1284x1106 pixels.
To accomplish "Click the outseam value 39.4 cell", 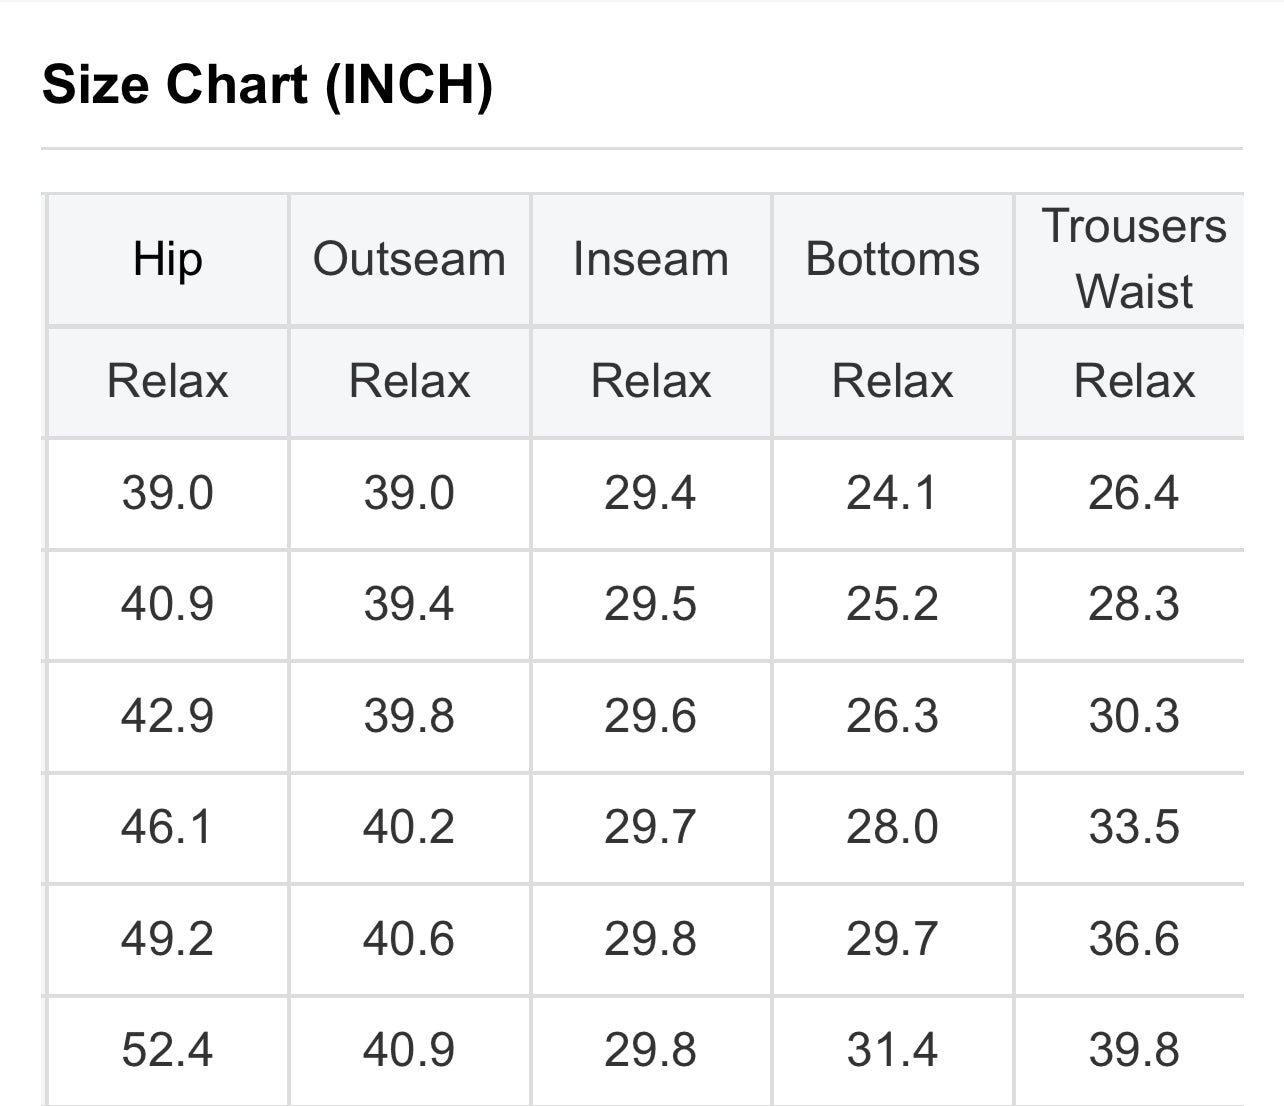I will pos(409,605).
